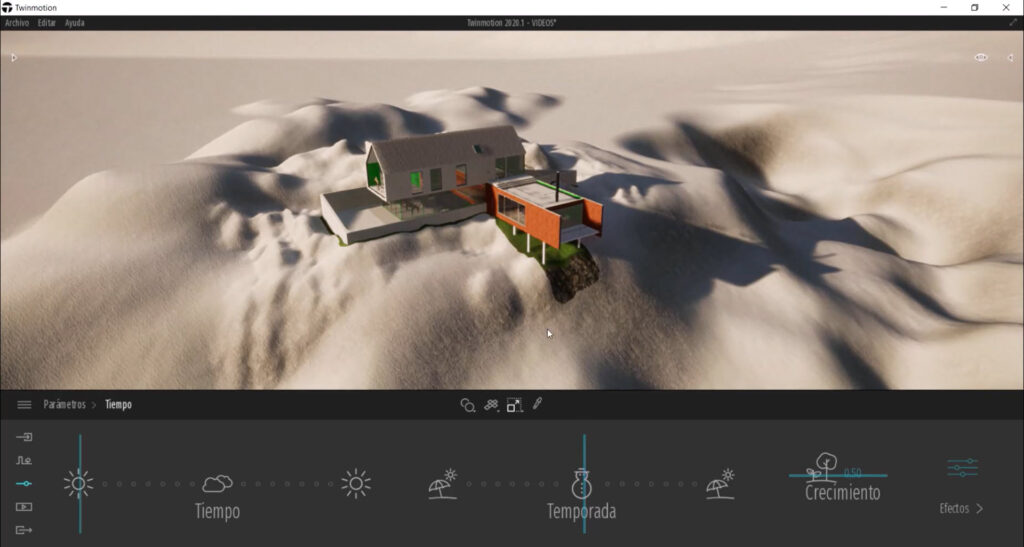
Task: Open the Settings sliders icon in sidebar
Action: coord(24,484)
